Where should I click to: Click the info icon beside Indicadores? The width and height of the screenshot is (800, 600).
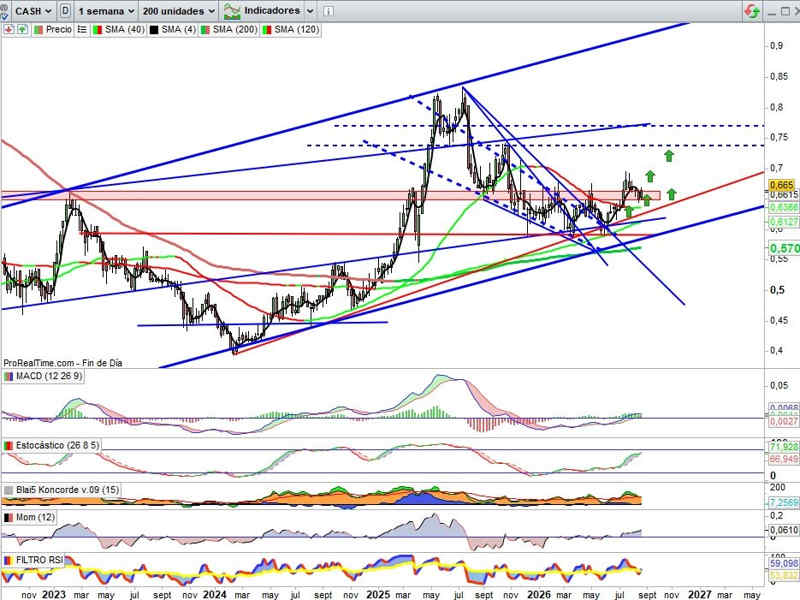click(329, 11)
